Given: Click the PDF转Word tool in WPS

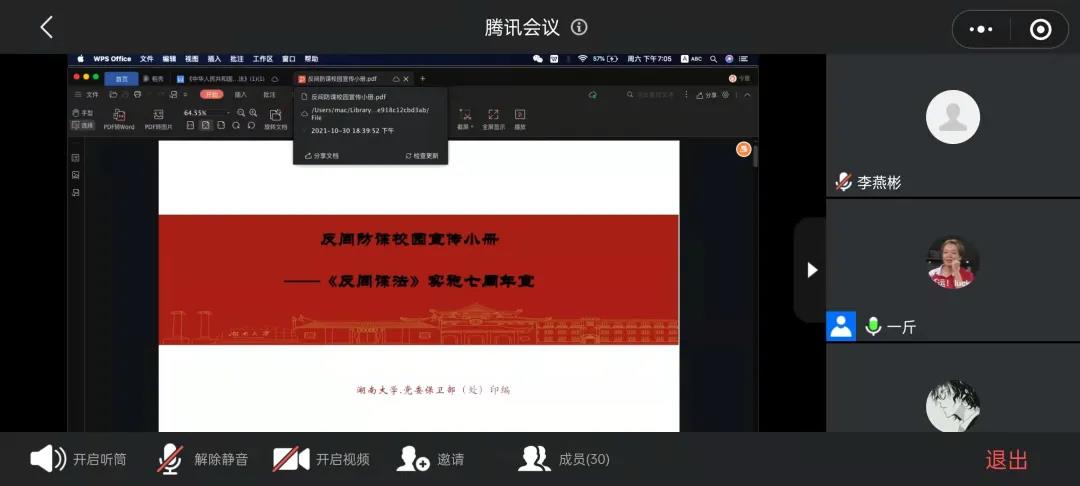Looking at the screenshot, I should point(119,119).
